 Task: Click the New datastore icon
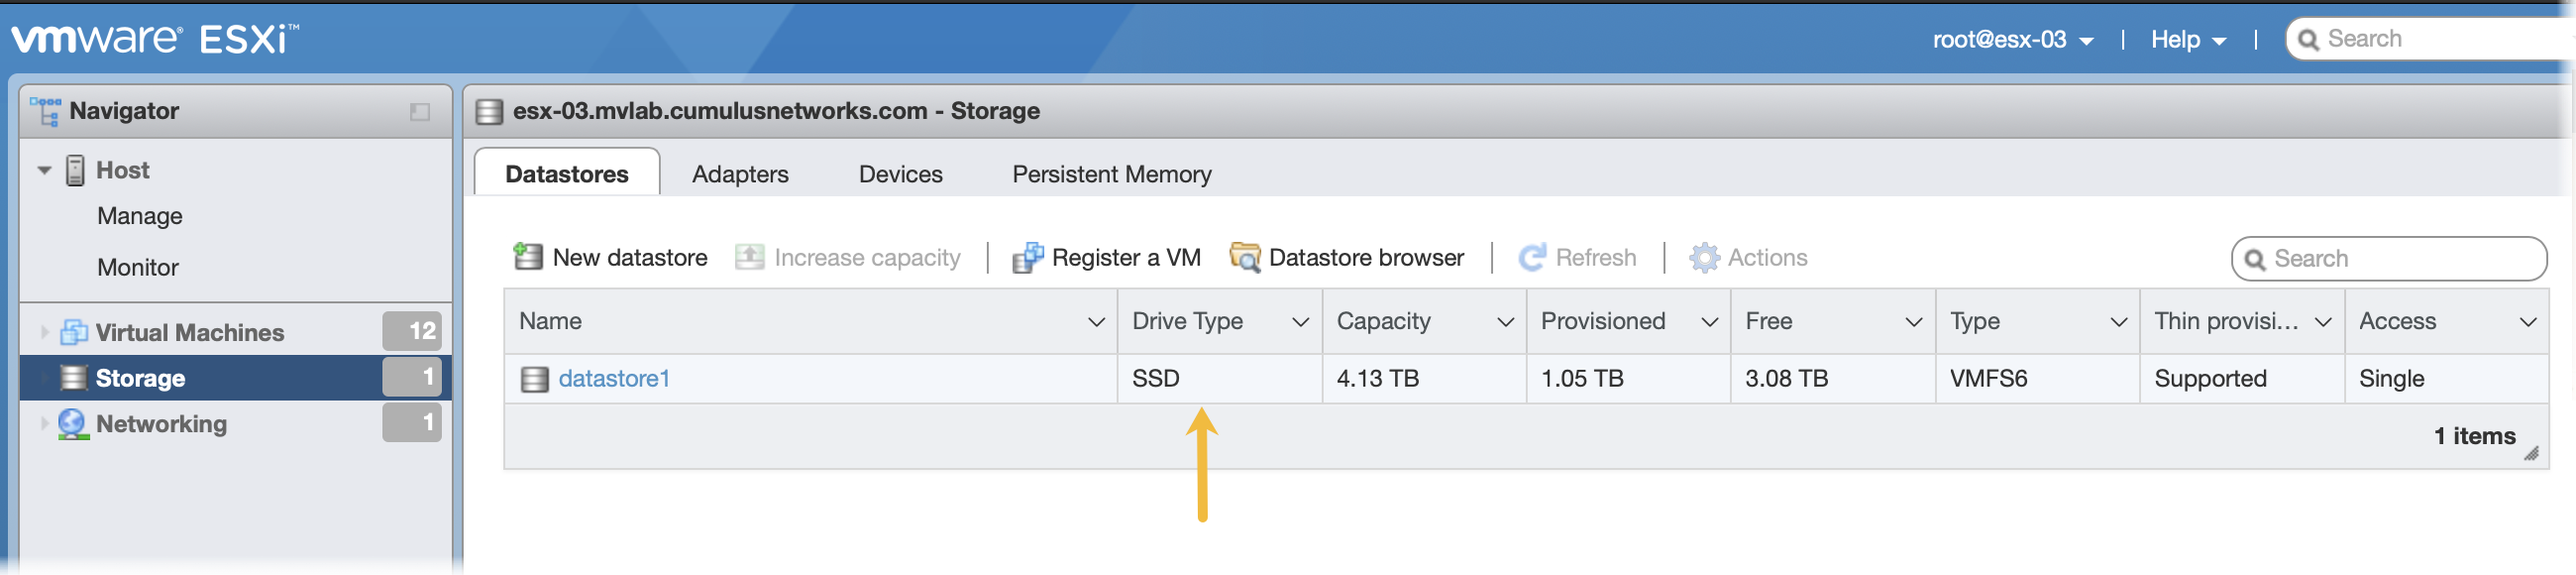[527, 257]
